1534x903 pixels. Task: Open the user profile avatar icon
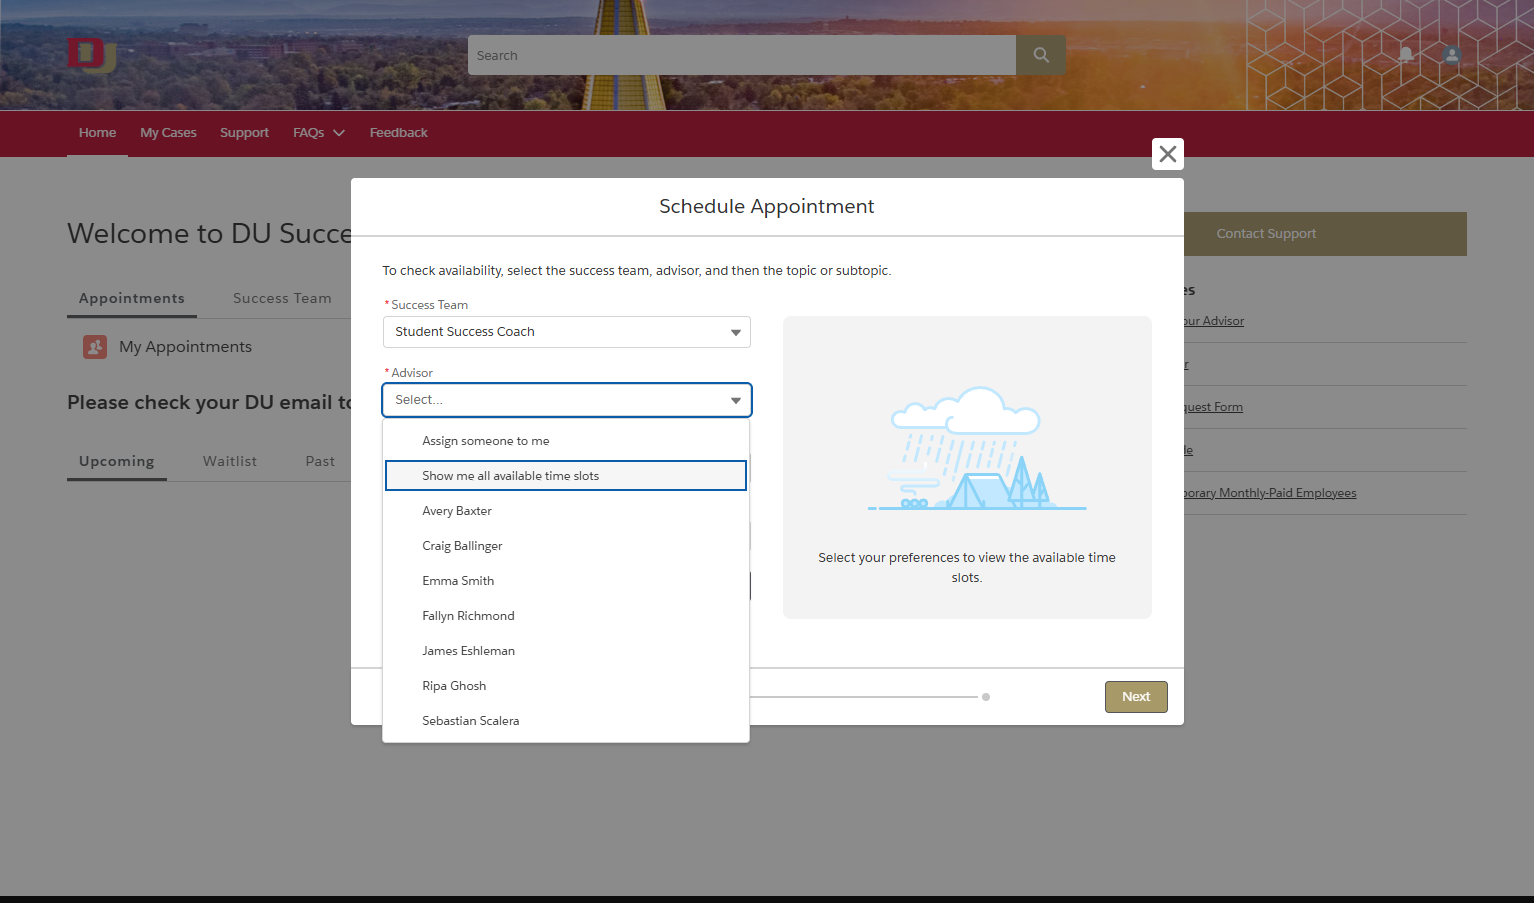(1452, 55)
